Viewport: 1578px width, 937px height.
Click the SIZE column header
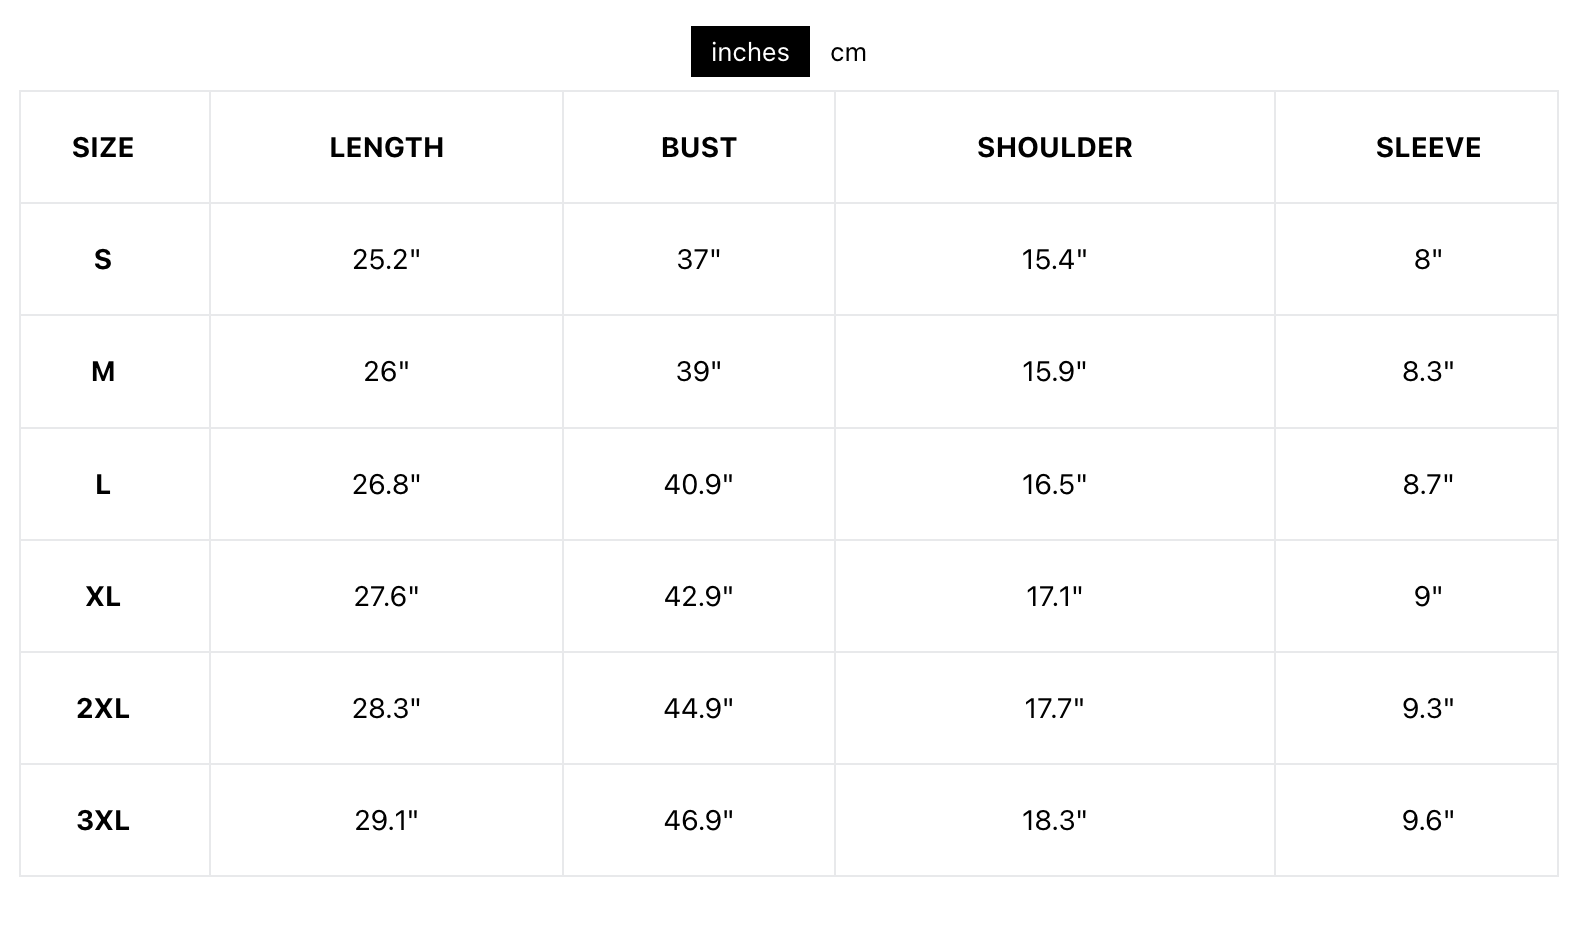tap(103, 148)
